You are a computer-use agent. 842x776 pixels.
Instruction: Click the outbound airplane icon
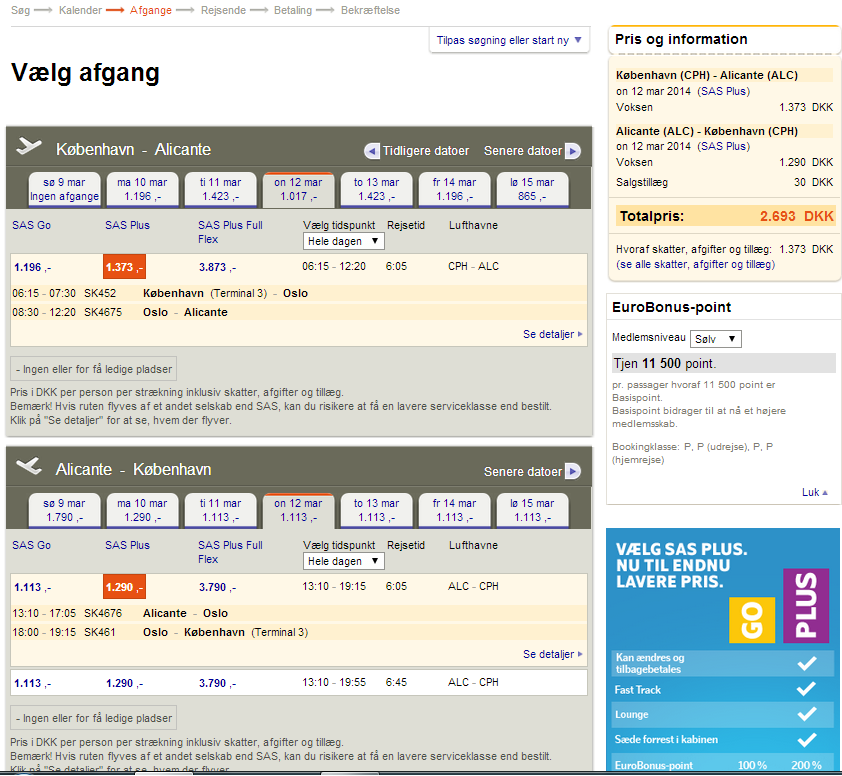click(30, 148)
